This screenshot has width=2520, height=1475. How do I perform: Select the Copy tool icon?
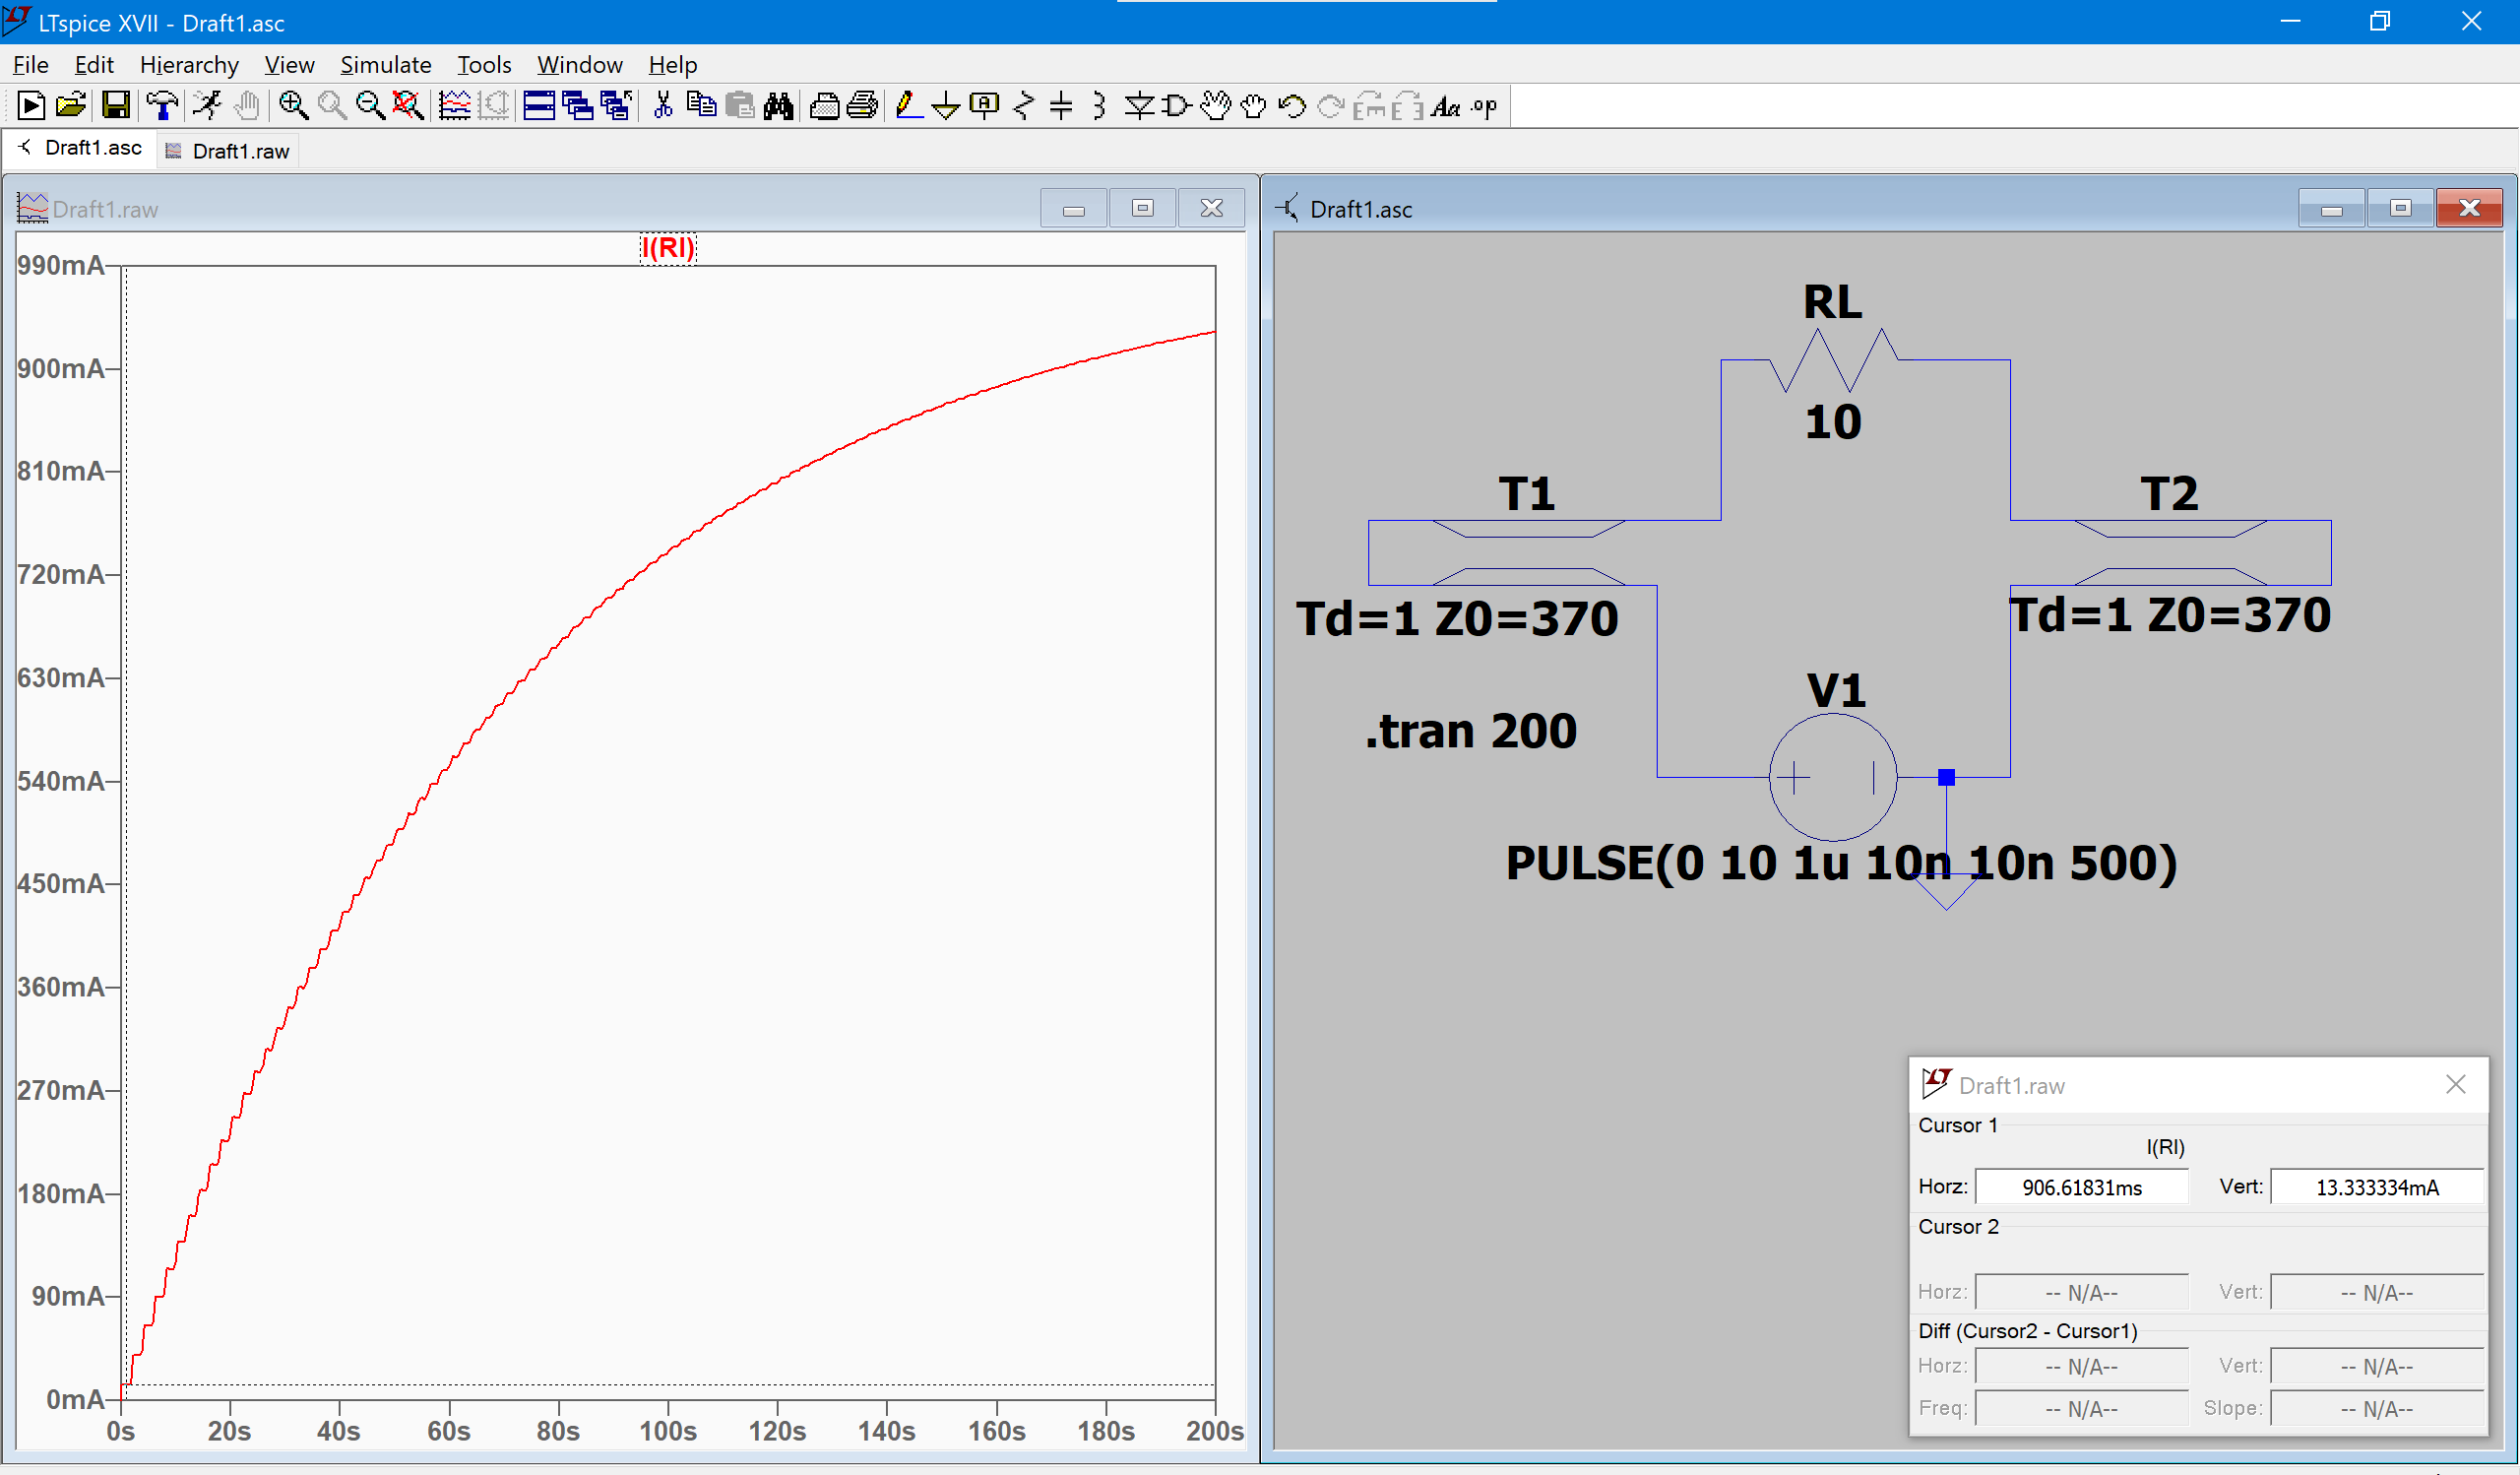pos(702,105)
